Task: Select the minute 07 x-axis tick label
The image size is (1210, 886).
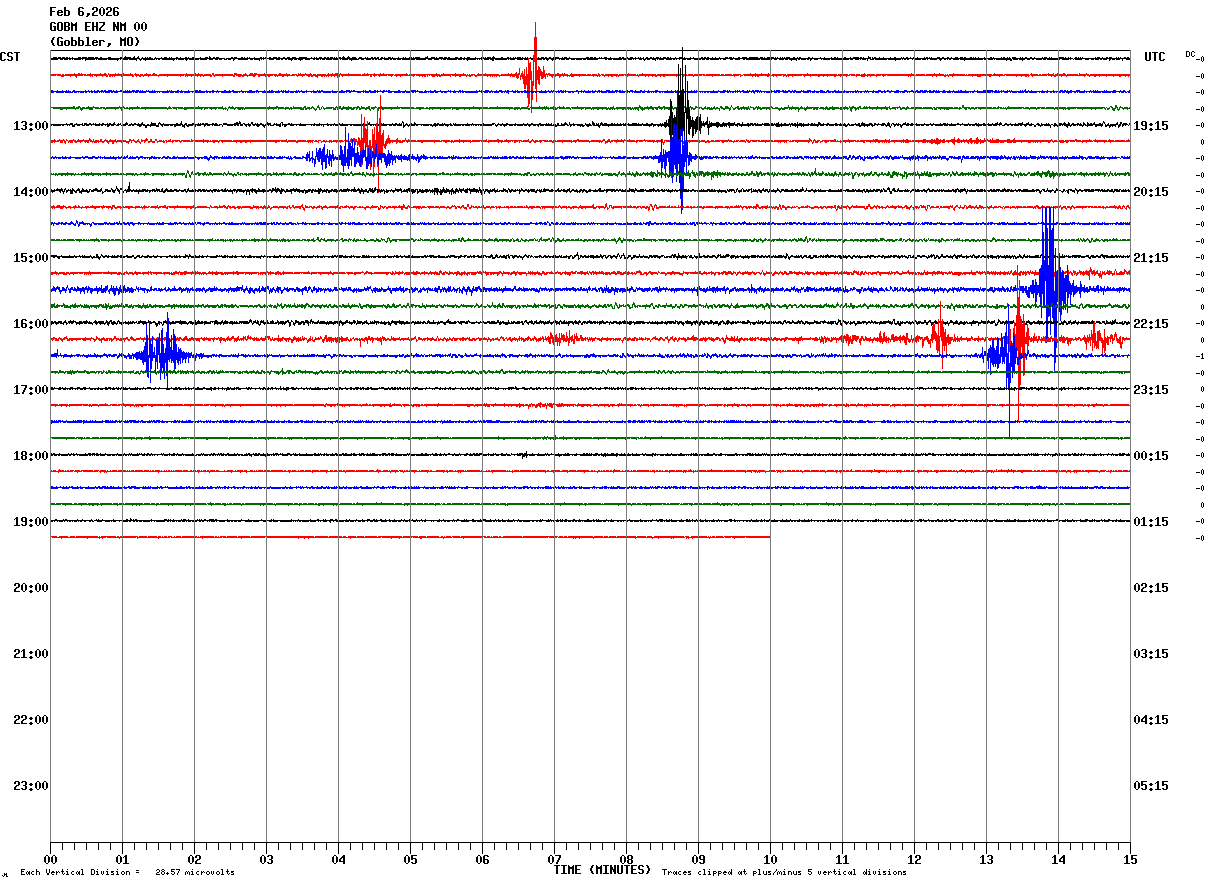Action: 554,859
